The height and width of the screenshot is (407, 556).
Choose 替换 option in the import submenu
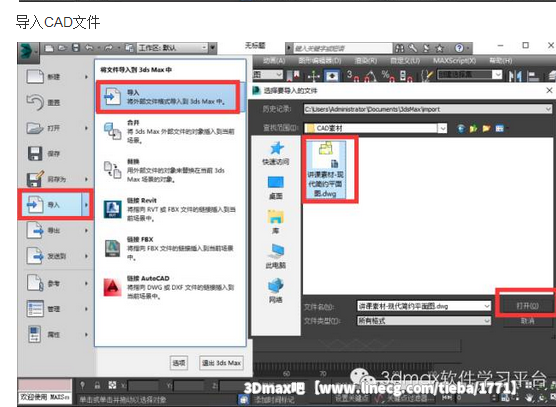[x=169, y=170]
